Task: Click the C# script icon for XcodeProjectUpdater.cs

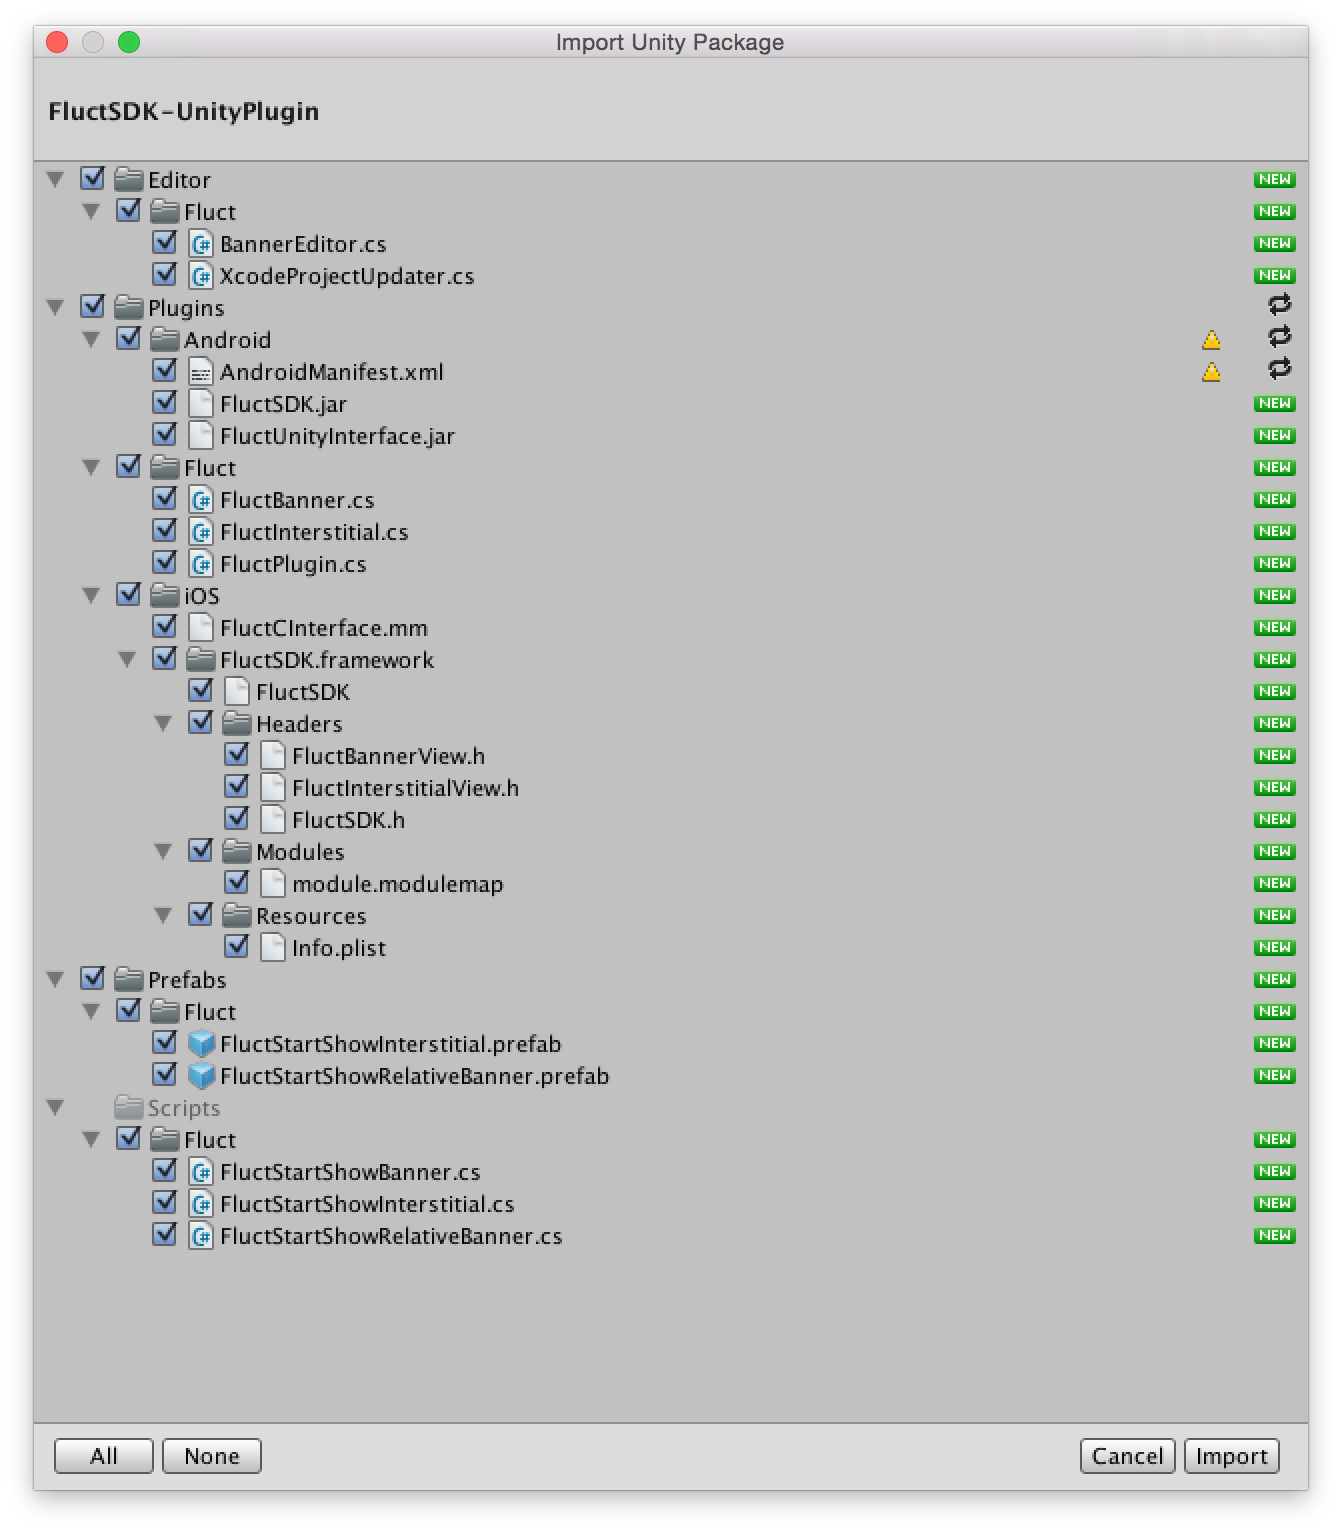Action: (x=201, y=276)
